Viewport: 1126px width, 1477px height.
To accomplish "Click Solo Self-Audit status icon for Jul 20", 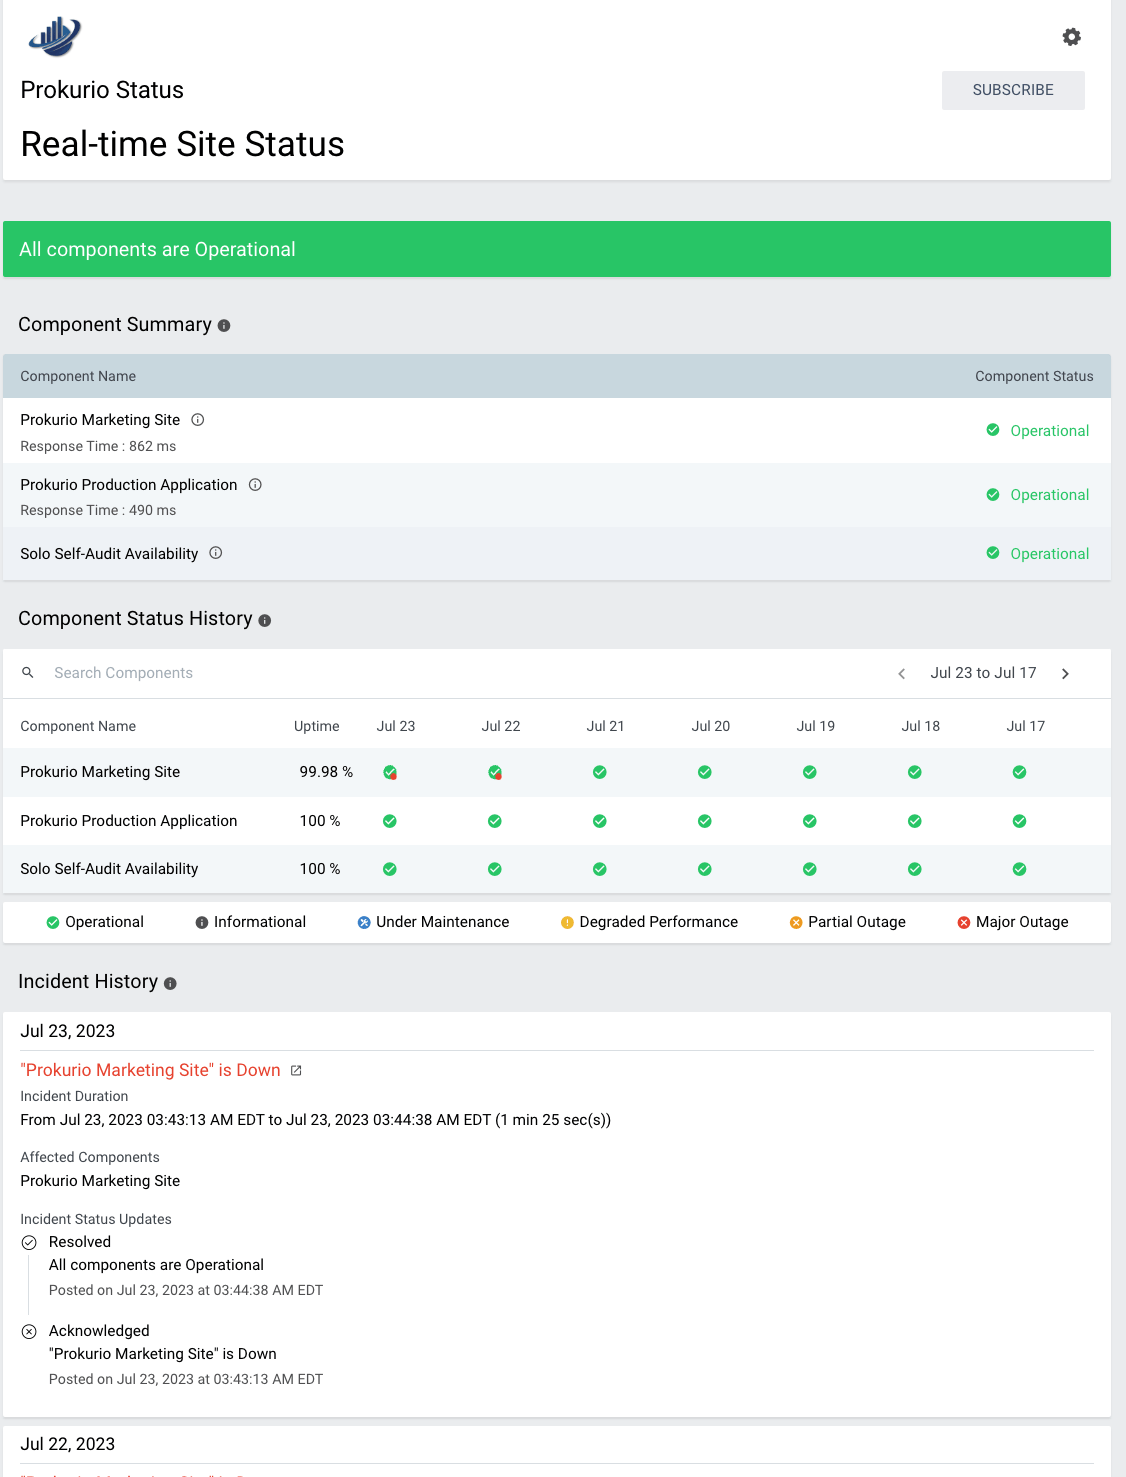I will (x=705, y=869).
